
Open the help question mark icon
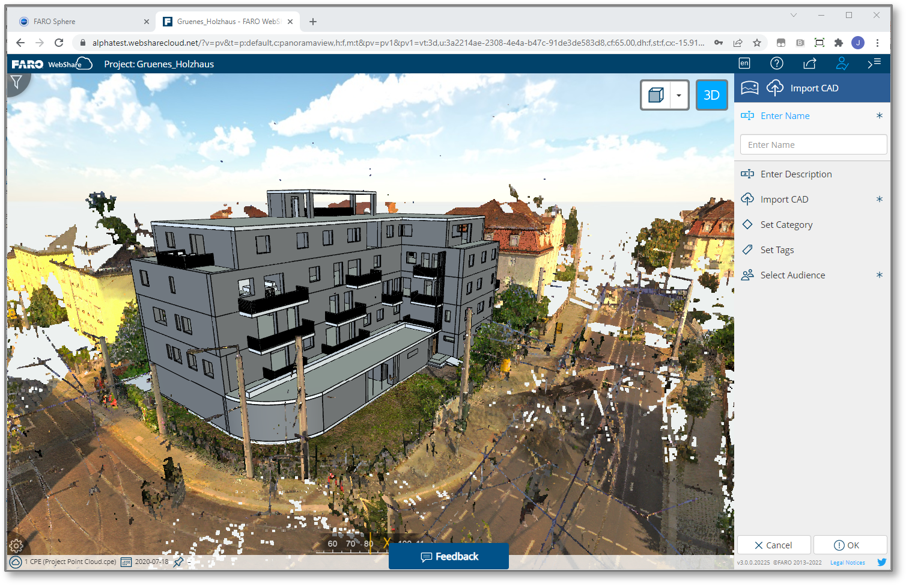click(x=776, y=64)
